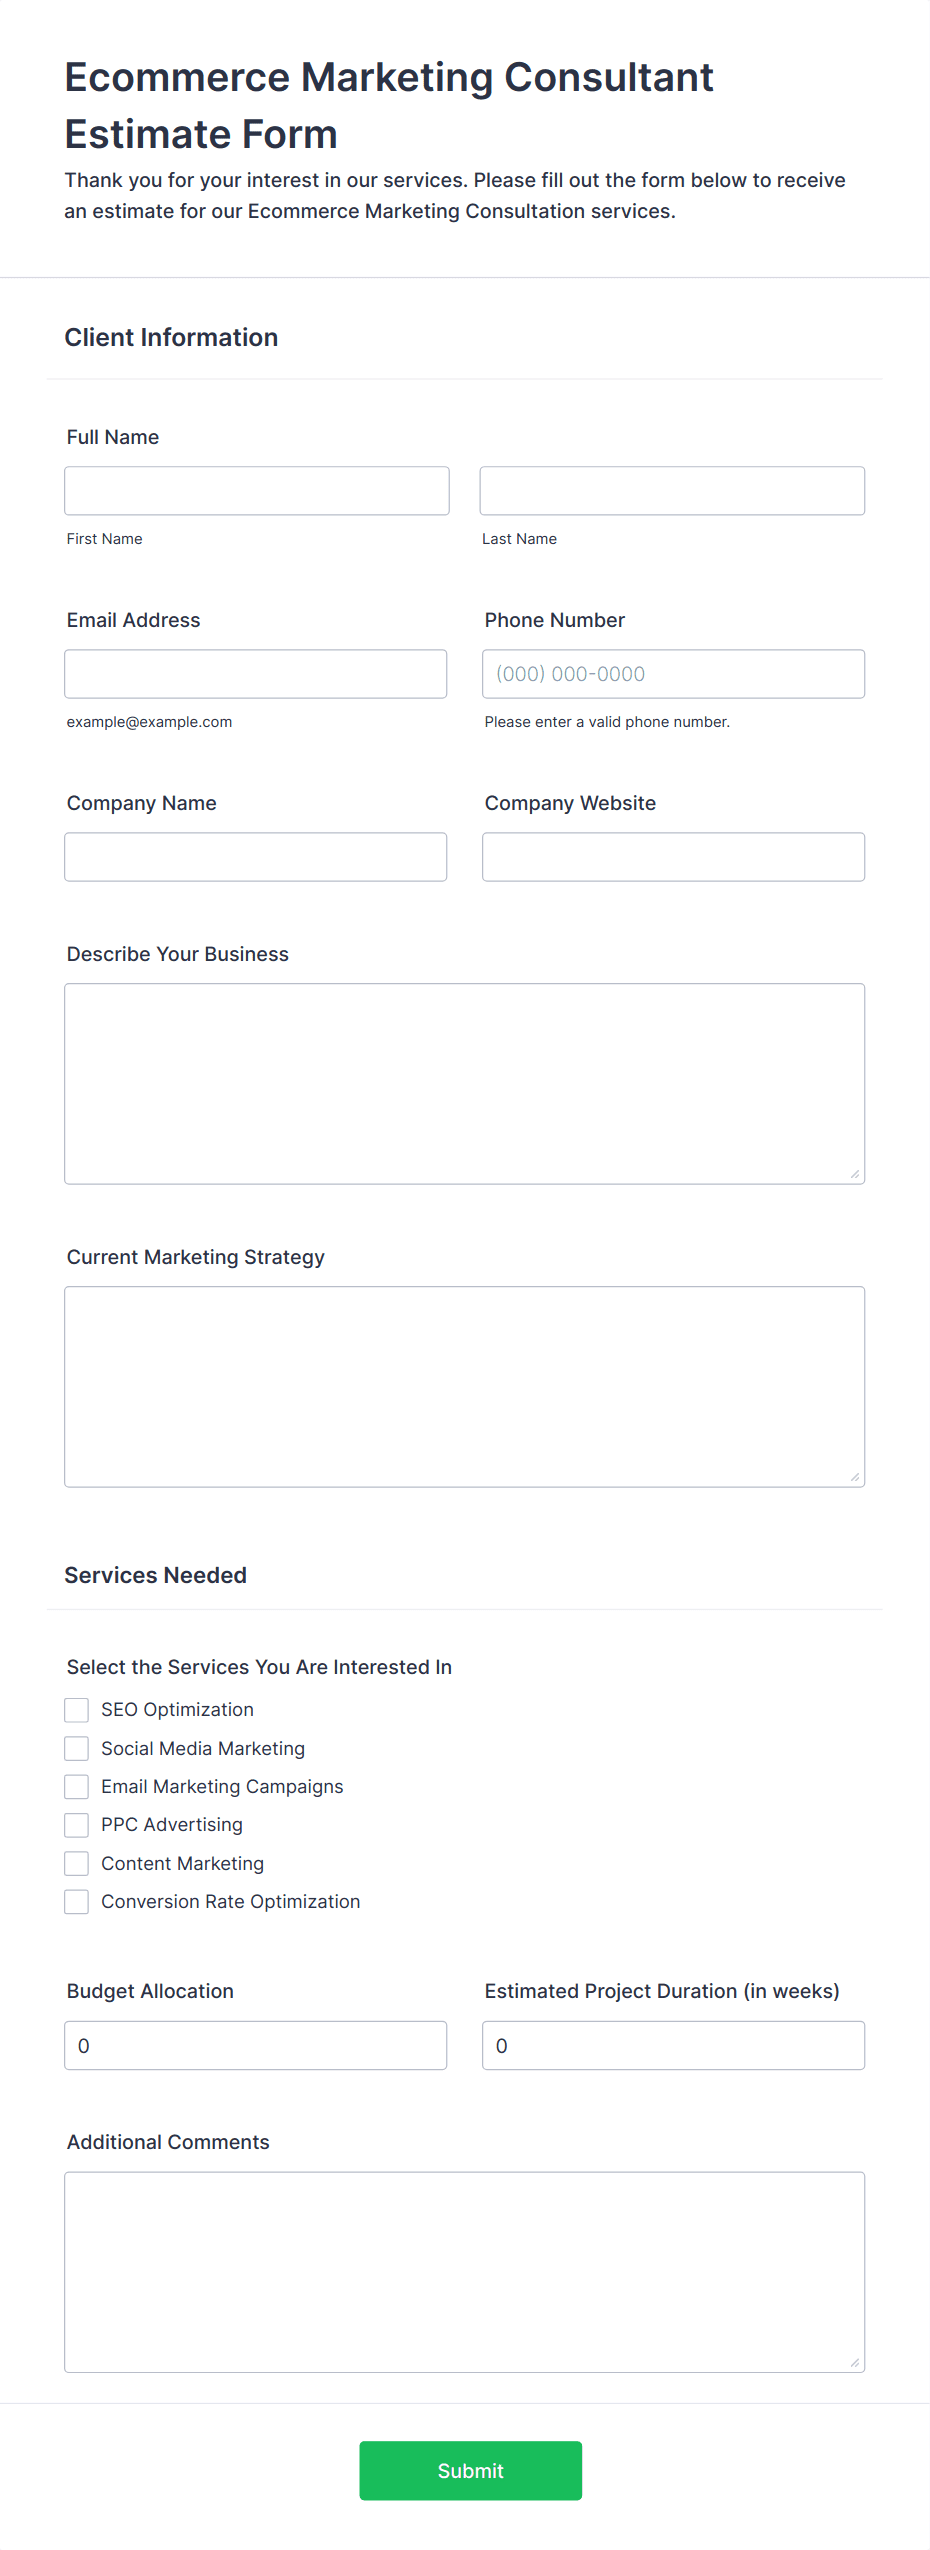
Task: Focus the Describe Your Business textarea
Action: 464,1083
